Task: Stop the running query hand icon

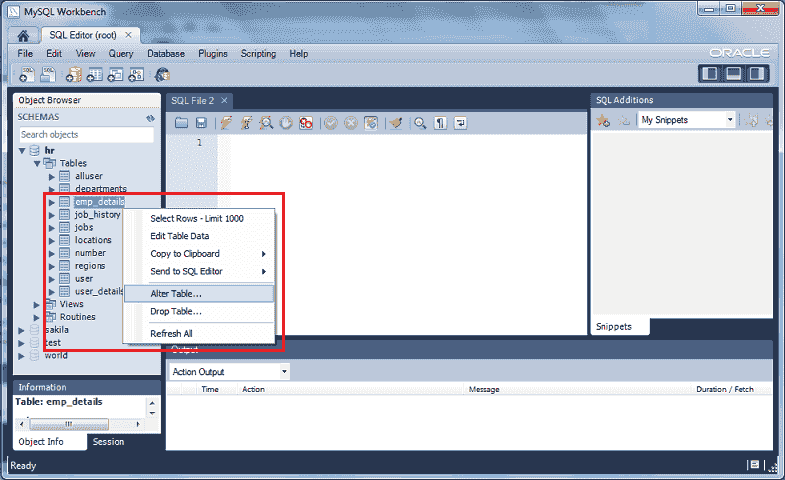Action: click(x=286, y=123)
